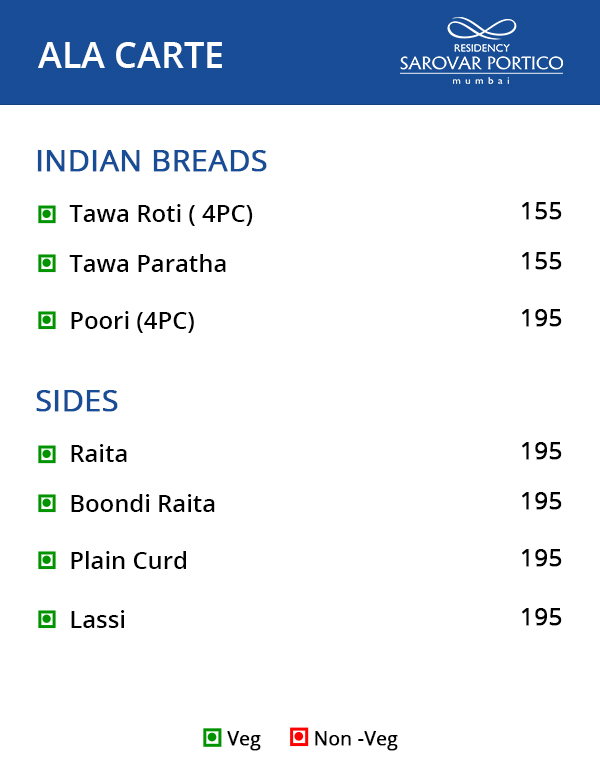The image size is (600, 768).
Task: Click the veg icon beside Boondi Raita
Action: tap(46, 503)
